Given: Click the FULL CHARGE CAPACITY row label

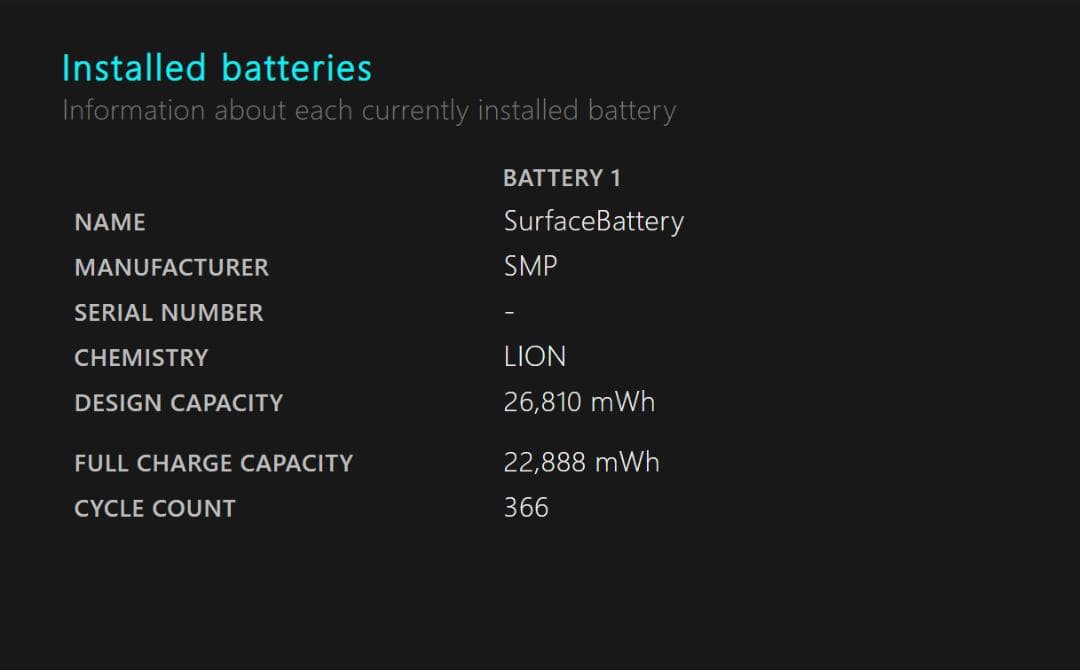Looking at the screenshot, I should [x=213, y=463].
